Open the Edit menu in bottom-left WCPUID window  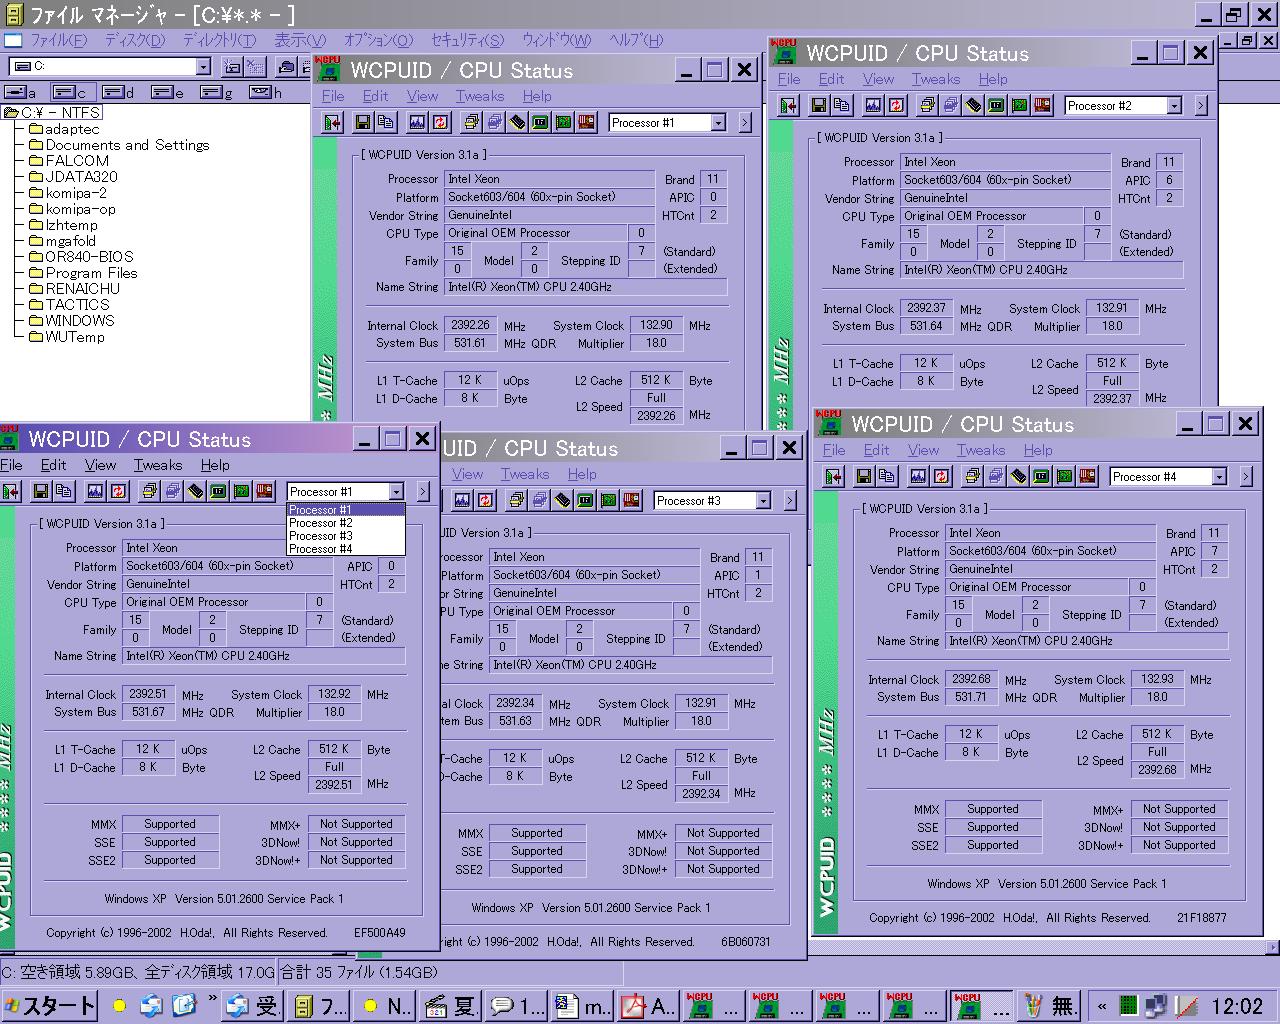point(53,465)
